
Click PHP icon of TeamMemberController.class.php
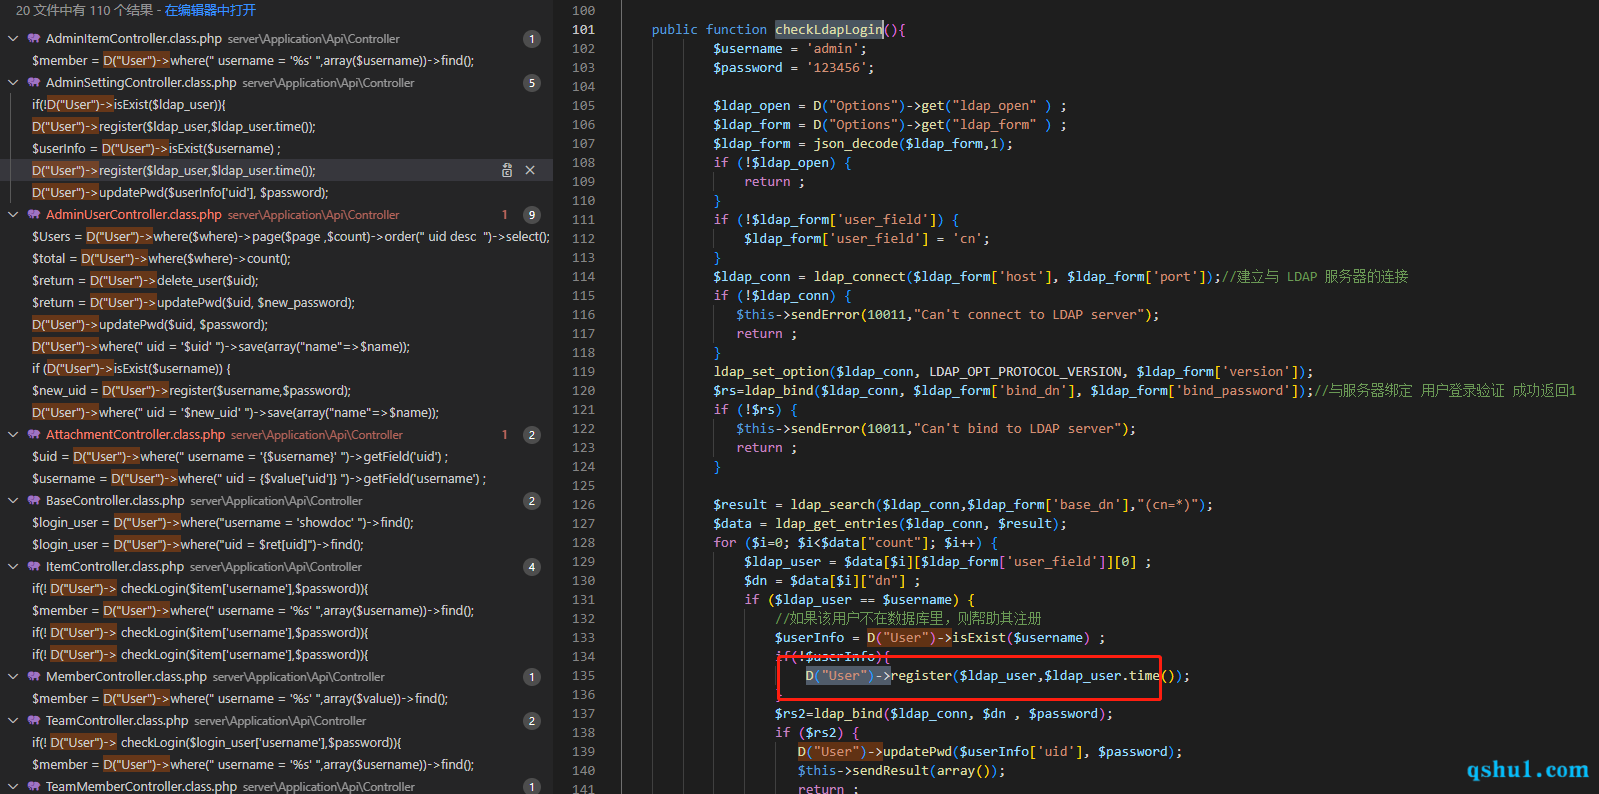pyautogui.click(x=34, y=787)
